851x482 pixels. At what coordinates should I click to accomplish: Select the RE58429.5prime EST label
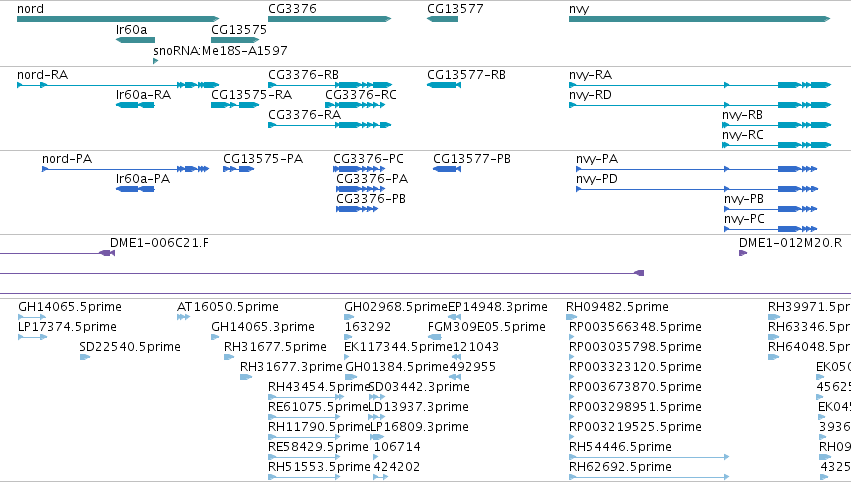(319, 448)
